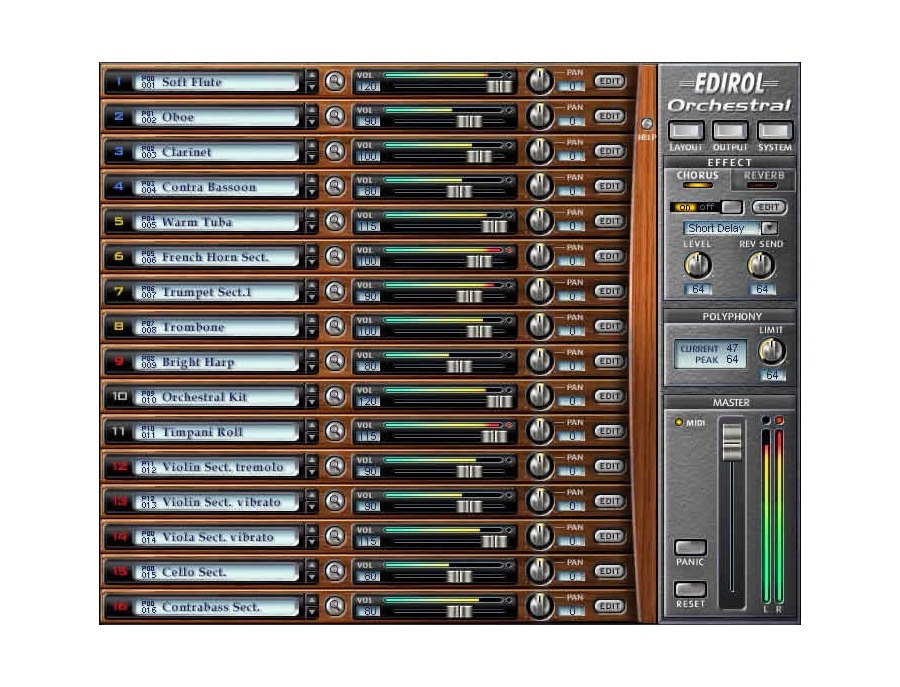Click the pan knob for Soft Flute
900x687 pixels.
(540, 81)
